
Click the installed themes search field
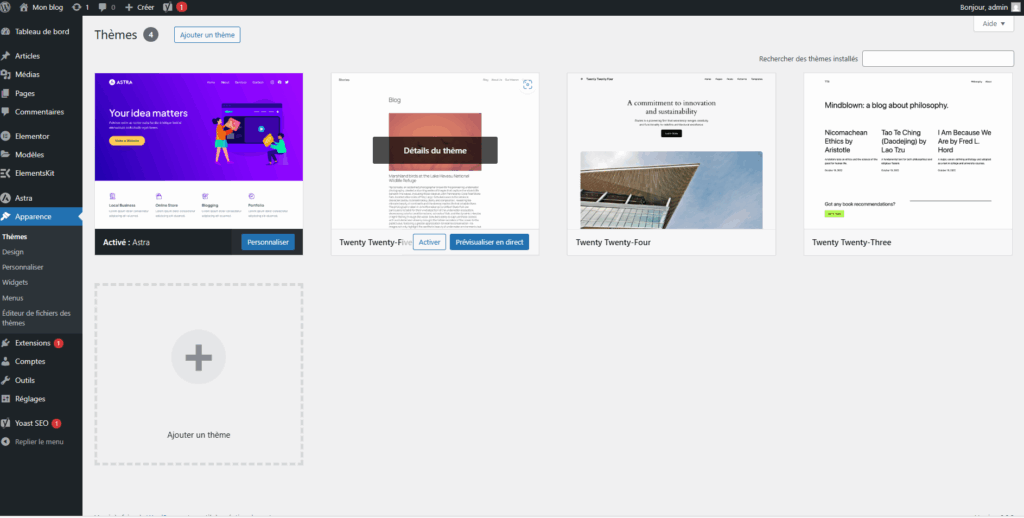[938, 59]
